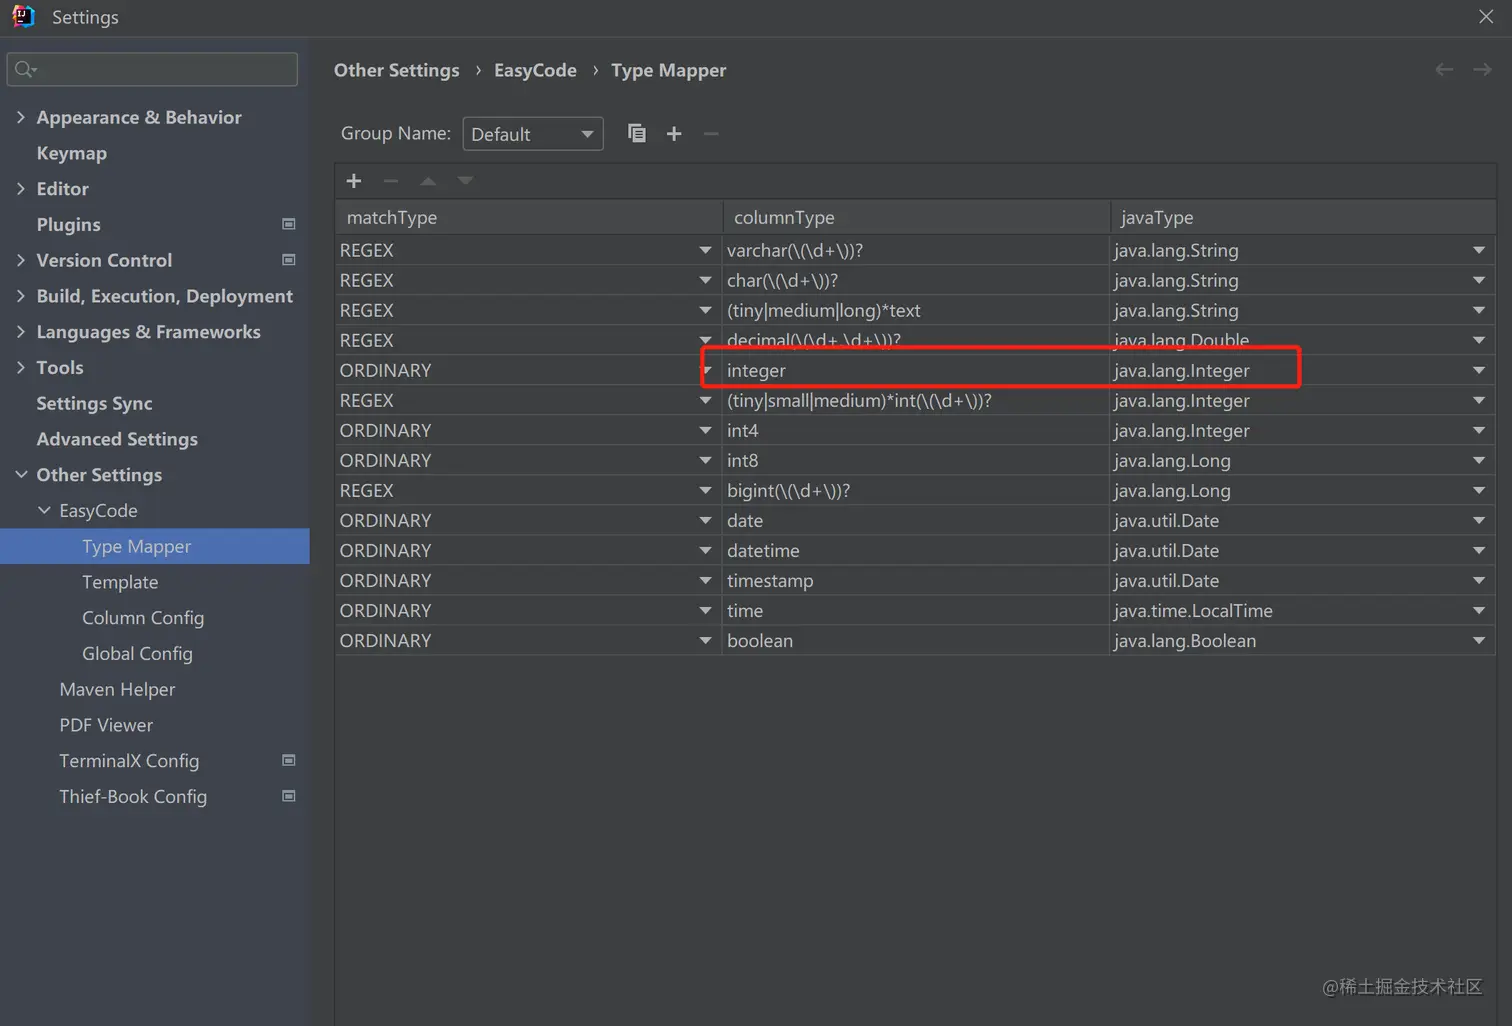Navigate forward with the right arrow
Viewport: 1512px width, 1026px height.
(x=1482, y=69)
